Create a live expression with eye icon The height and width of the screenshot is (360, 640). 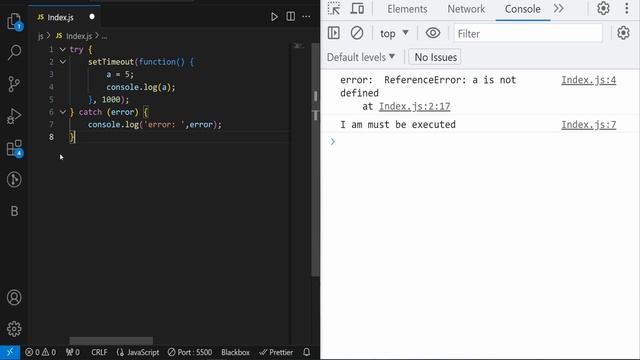(433, 33)
